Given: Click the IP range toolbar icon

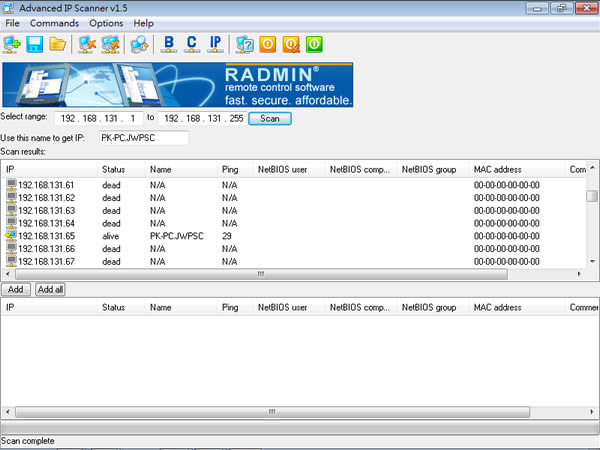Looking at the screenshot, I should (215, 44).
